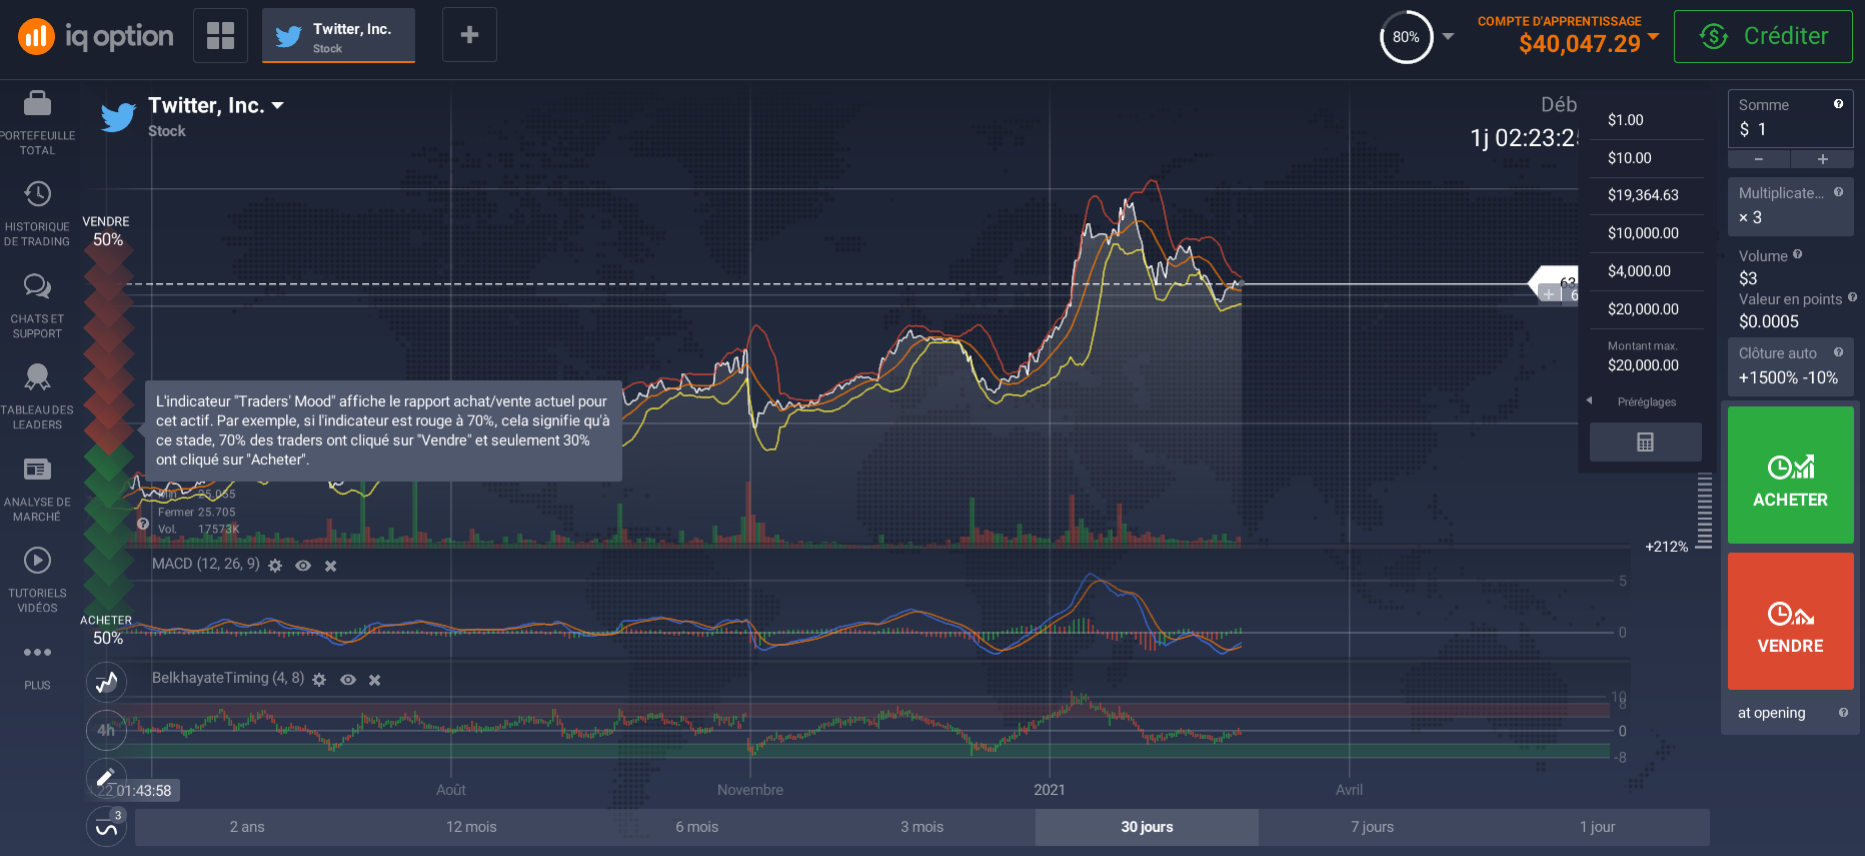This screenshot has width=1865, height=856.
Task: Expand the Twitter, Inc. asset dropdown
Action: [x=277, y=105]
